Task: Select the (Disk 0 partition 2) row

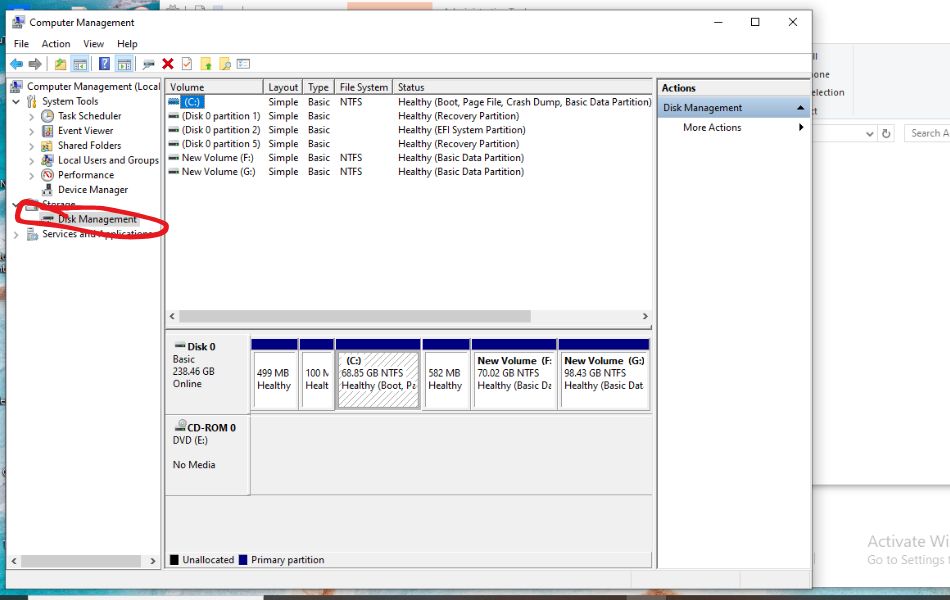Action: click(409, 130)
